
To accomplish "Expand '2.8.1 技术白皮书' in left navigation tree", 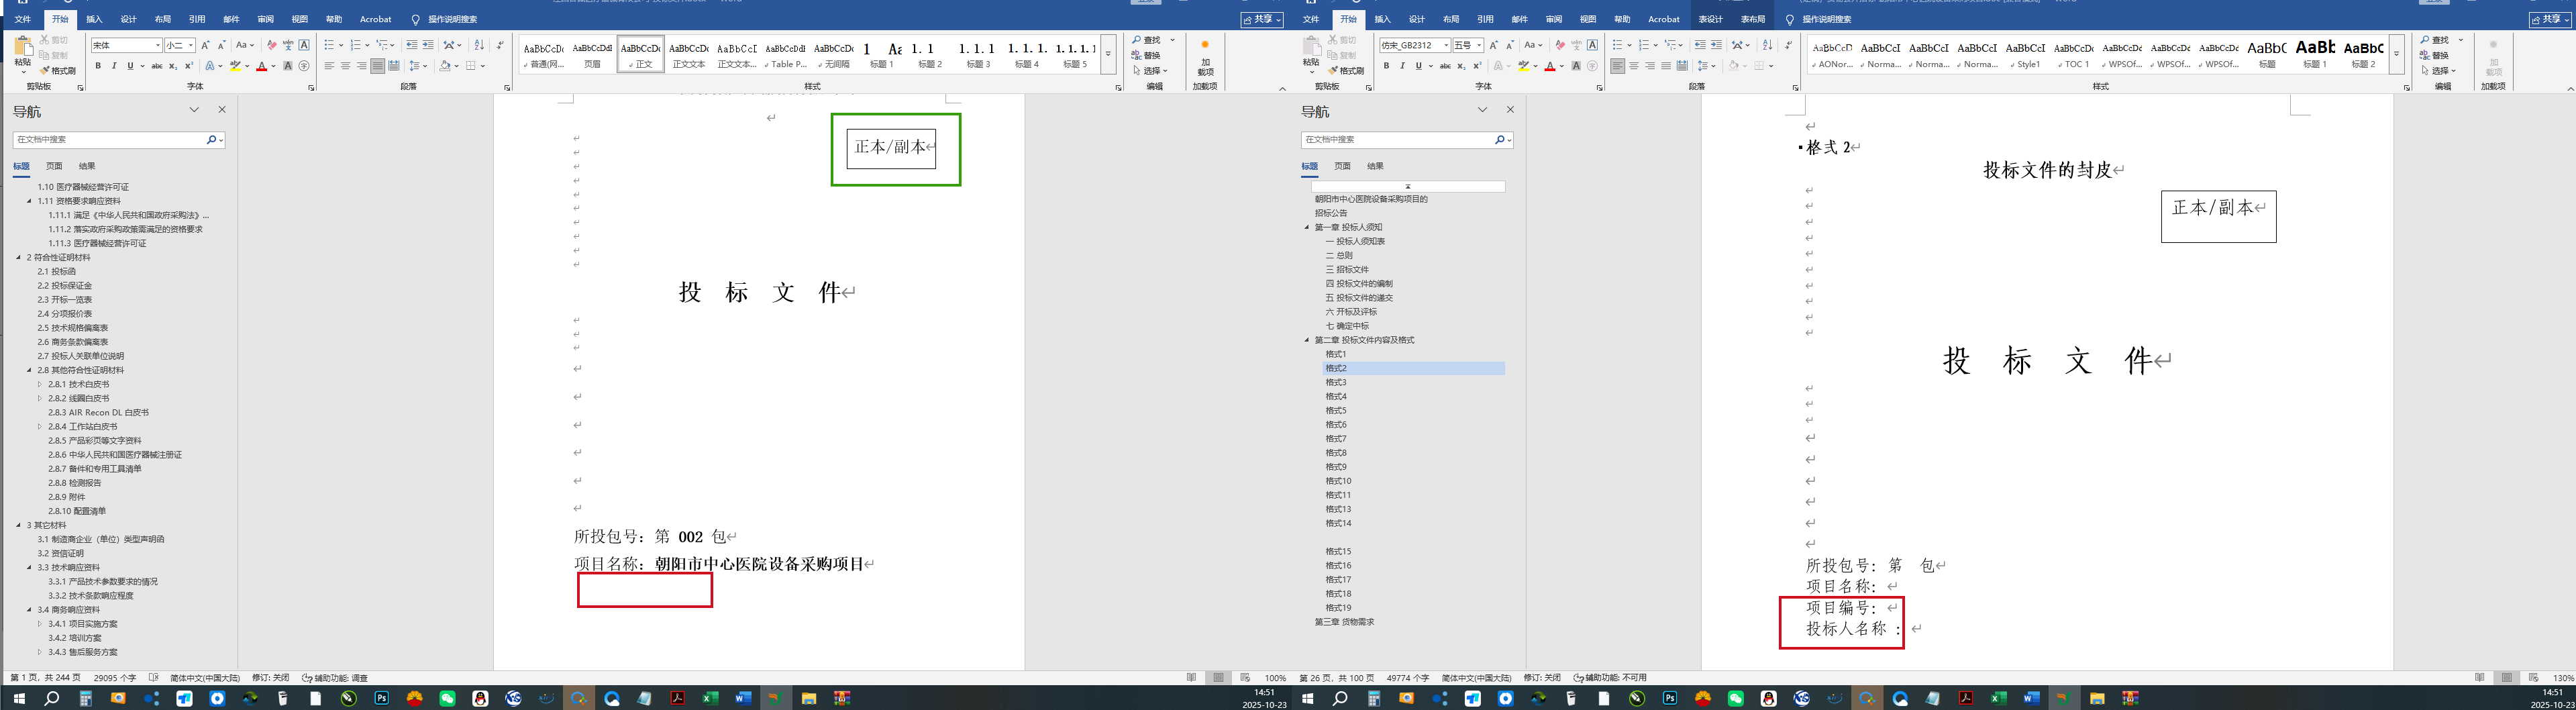I will [x=40, y=384].
